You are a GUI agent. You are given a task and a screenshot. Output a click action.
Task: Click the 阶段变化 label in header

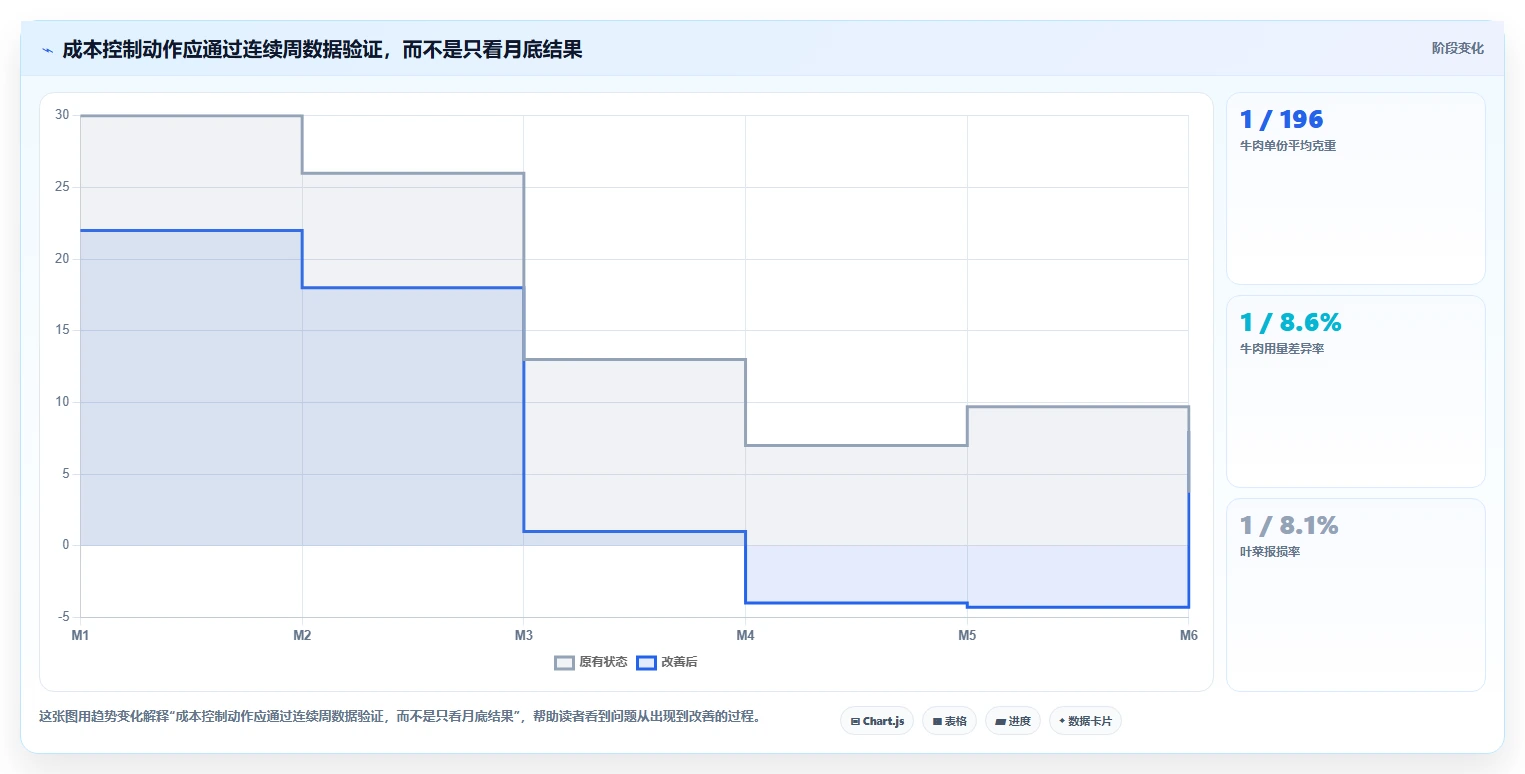click(x=1457, y=48)
